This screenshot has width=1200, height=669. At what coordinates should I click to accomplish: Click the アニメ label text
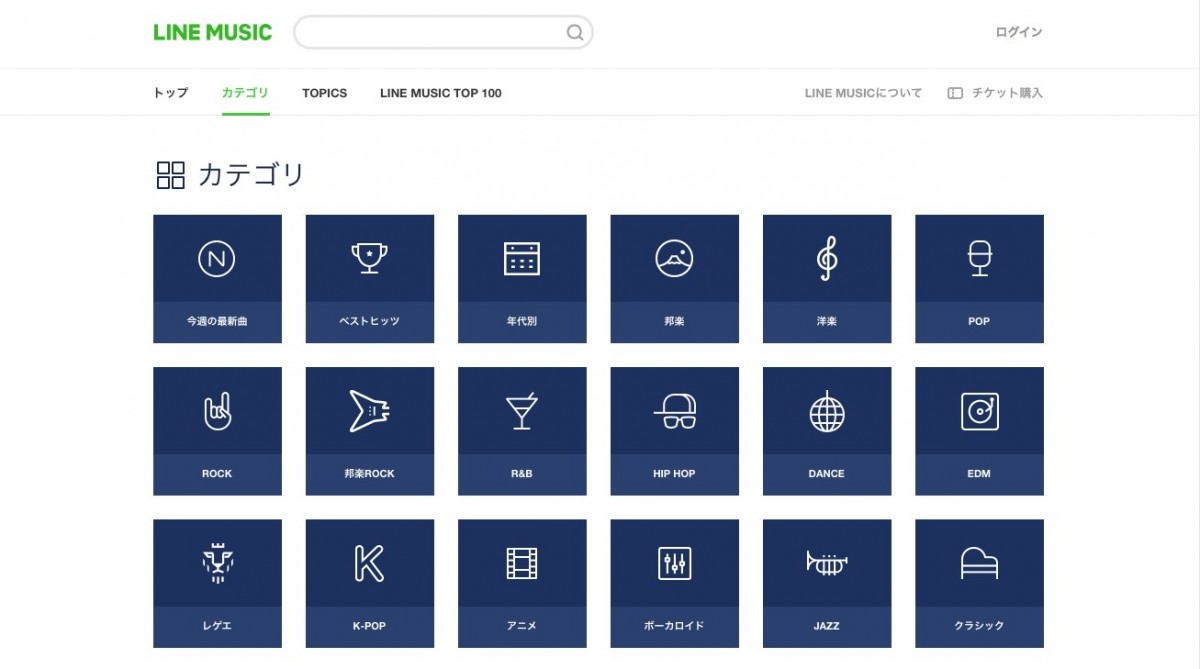[522, 626]
